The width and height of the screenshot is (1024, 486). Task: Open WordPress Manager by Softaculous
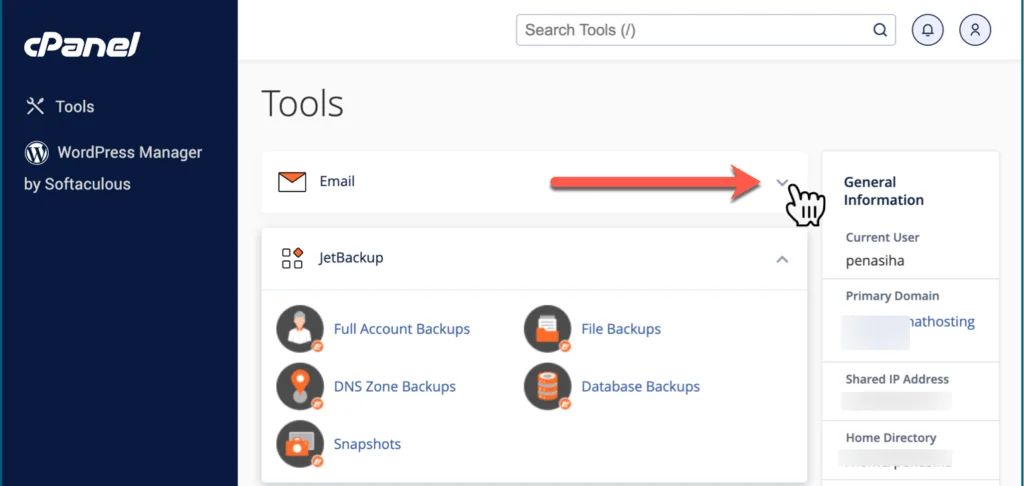[129, 153]
